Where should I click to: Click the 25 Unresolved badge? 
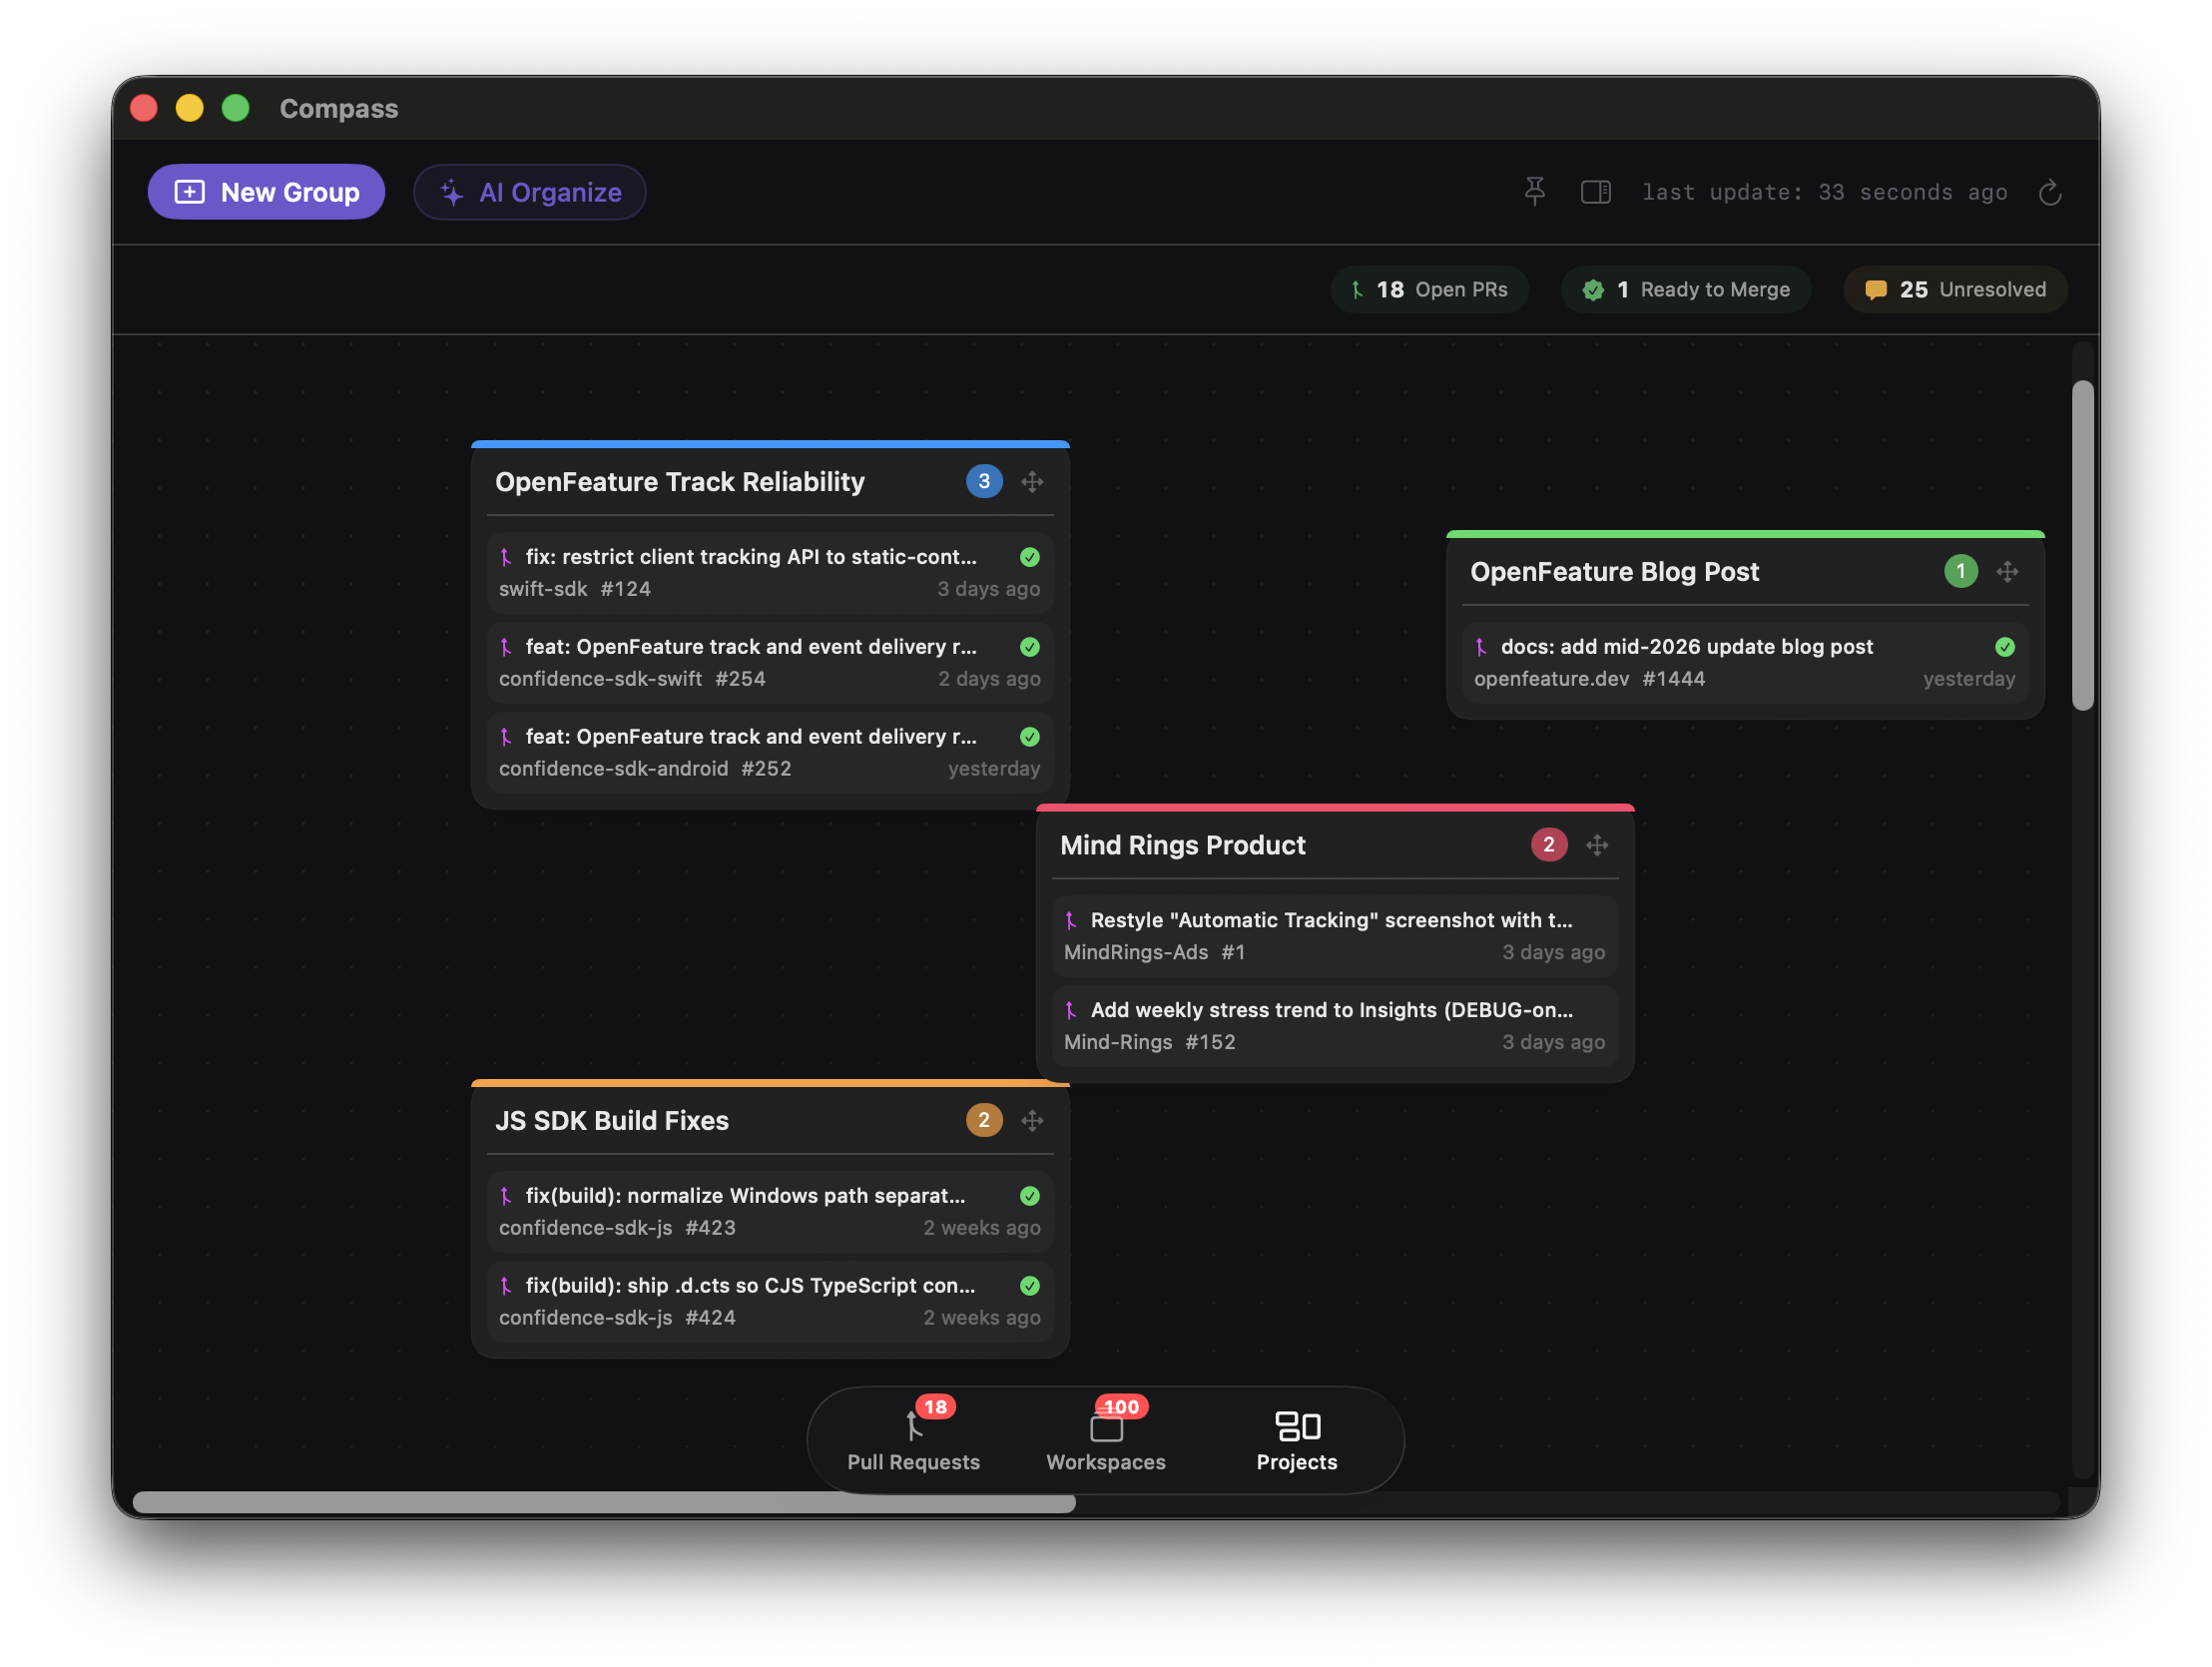coord(1955,289)
